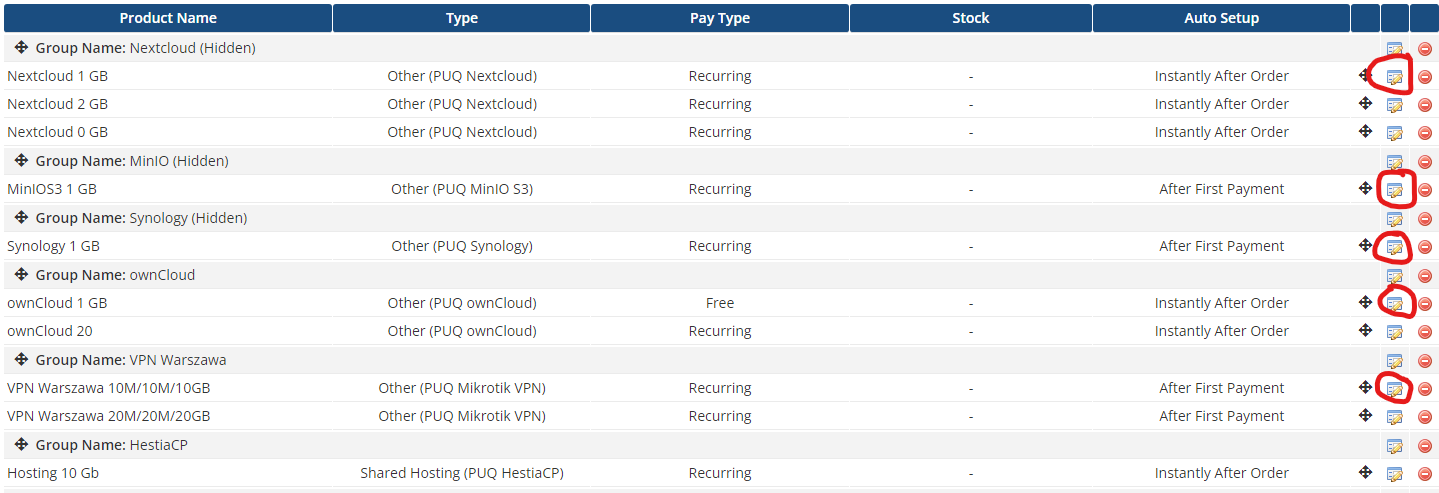Image resolution: width=1439 pixels, height=493 pixels.
Task: Delete the ownCloud group
Action: (x=1425, y=276)
